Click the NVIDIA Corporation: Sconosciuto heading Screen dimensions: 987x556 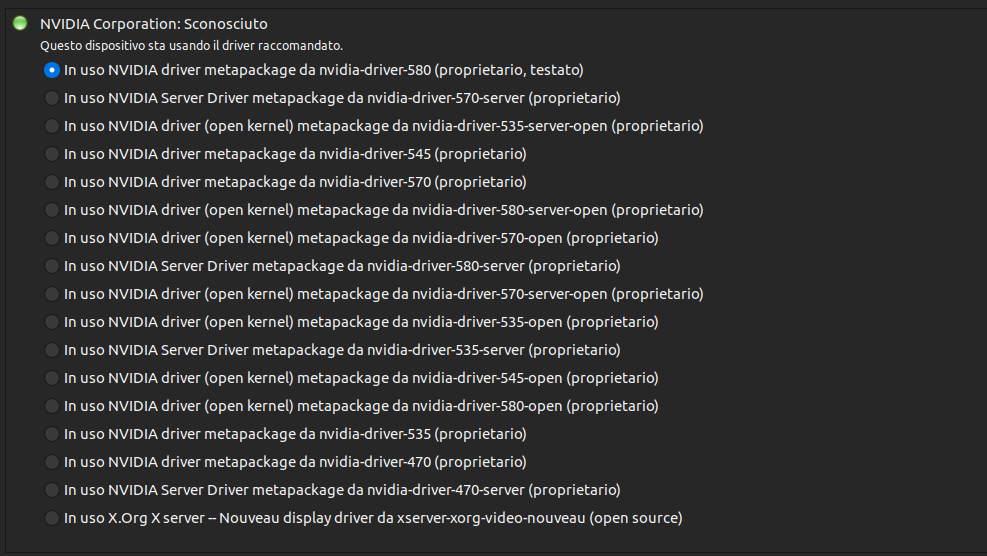153,23
